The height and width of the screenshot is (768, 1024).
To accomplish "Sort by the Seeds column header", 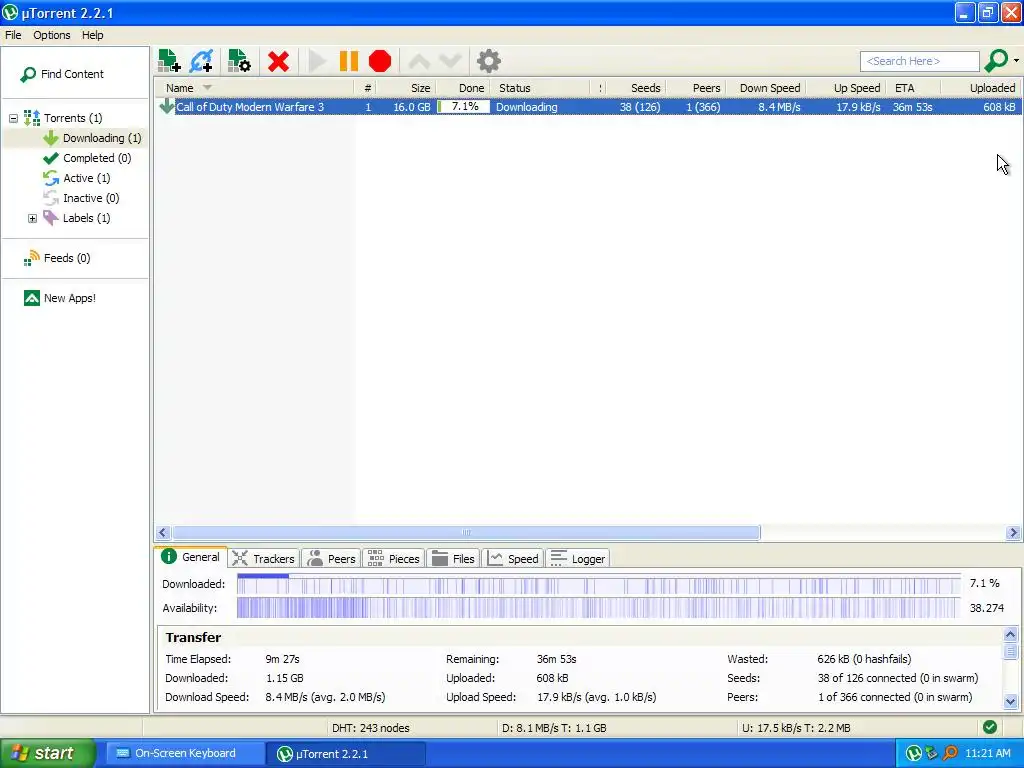I will (x=638, y=88).
